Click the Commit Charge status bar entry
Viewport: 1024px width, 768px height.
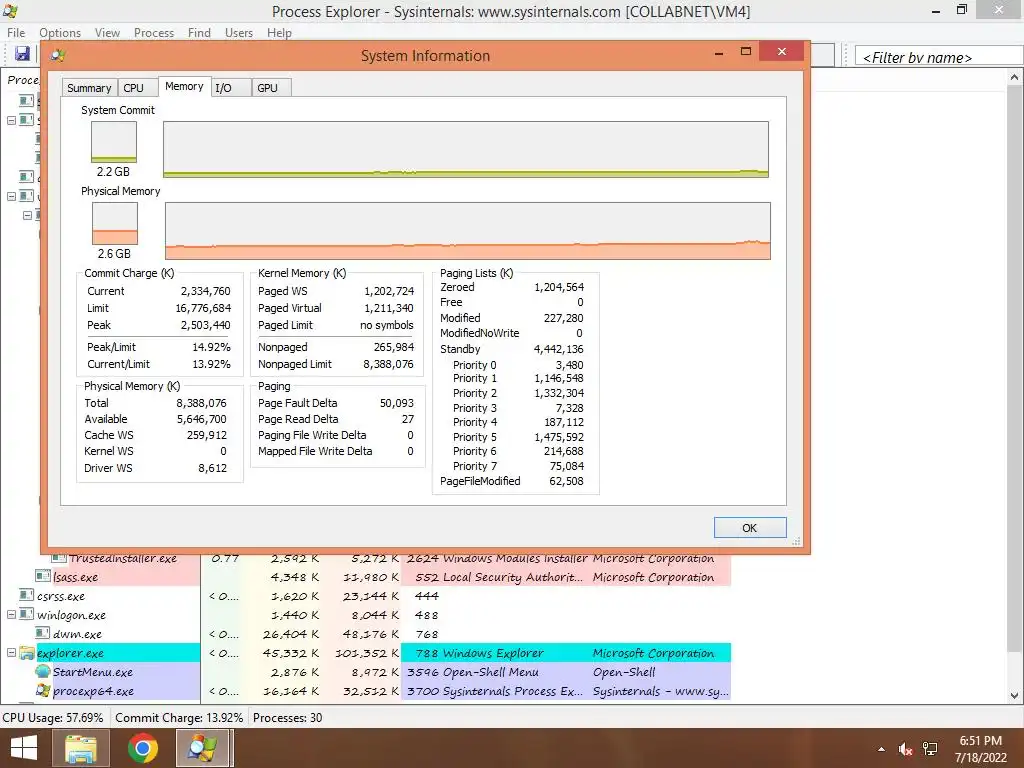coord(179,717)
